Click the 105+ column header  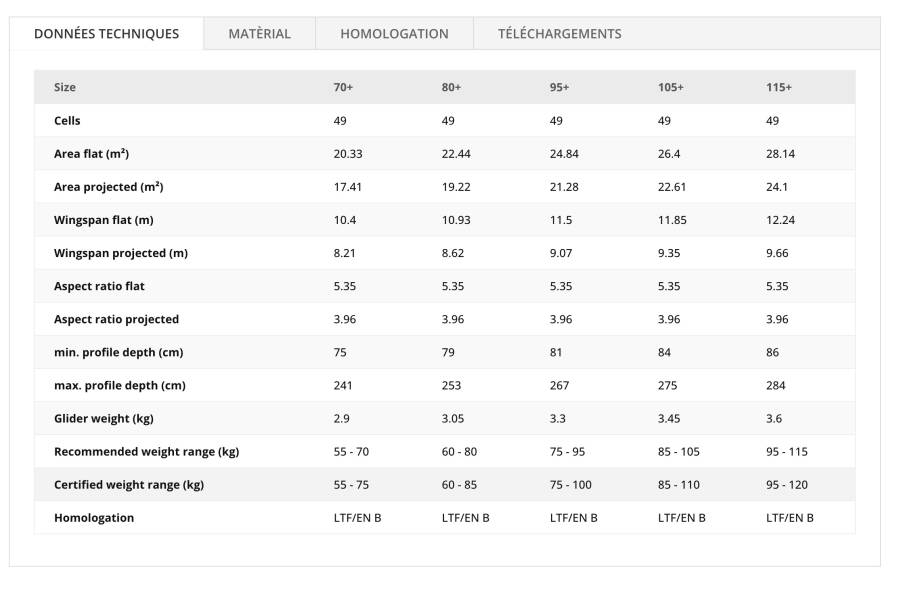tap(671, 87)
